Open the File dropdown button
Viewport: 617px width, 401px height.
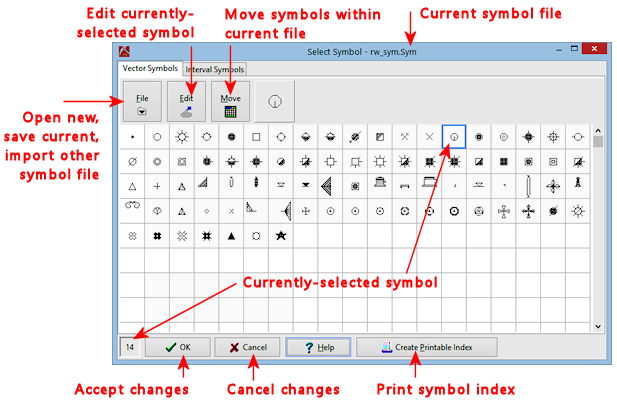tap(143, 102)
